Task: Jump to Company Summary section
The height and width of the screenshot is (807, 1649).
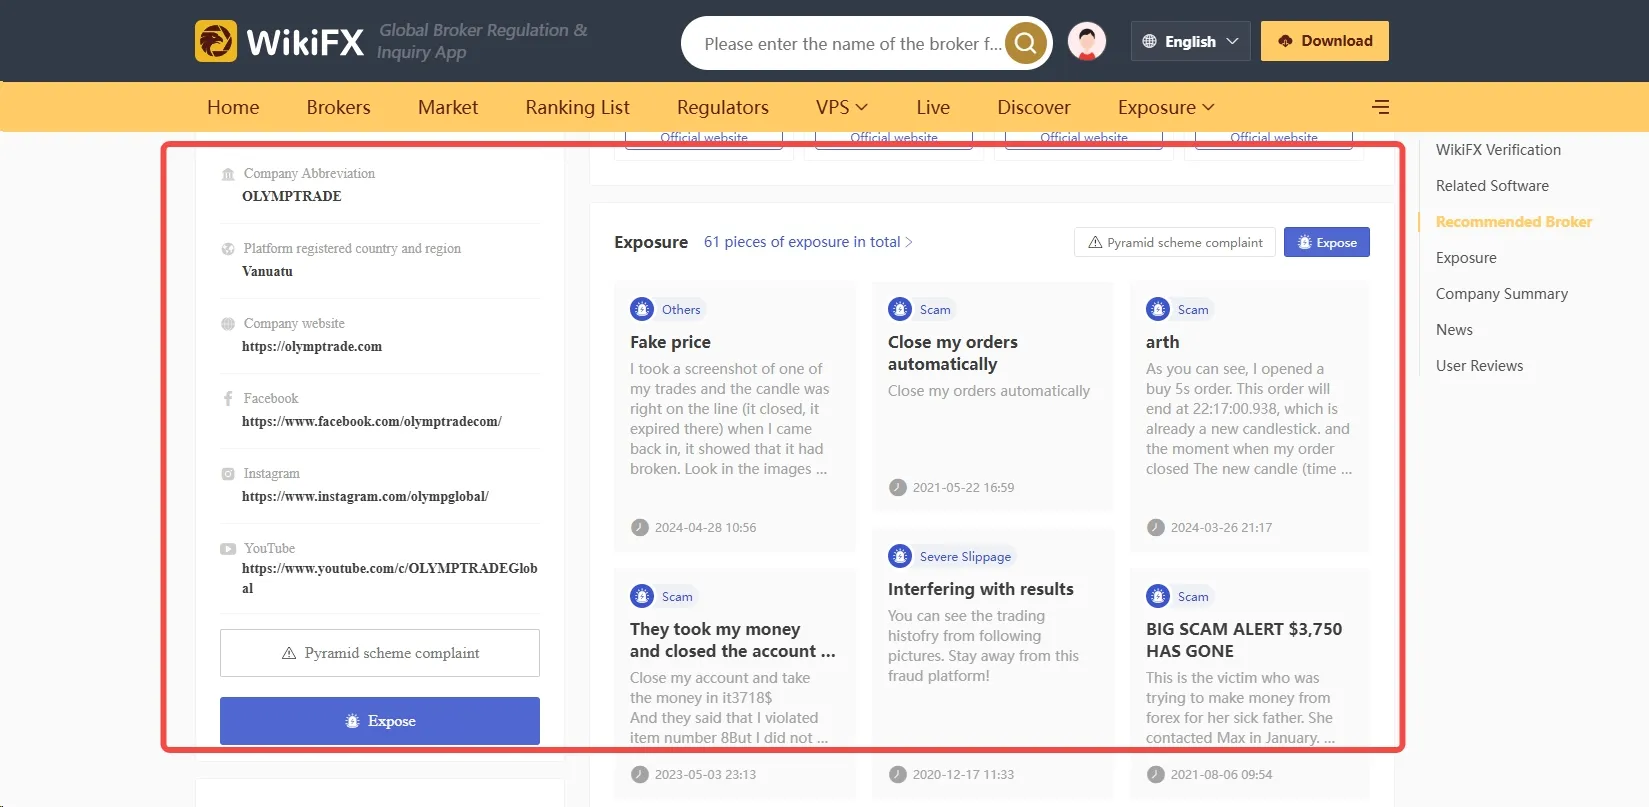Action: click(x=1502, y=294)
